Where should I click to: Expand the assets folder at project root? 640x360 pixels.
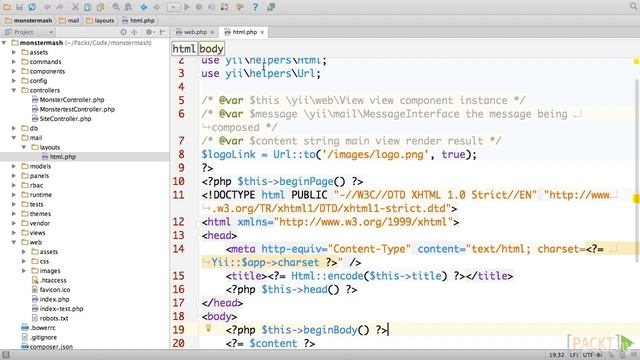pos(14,52)
